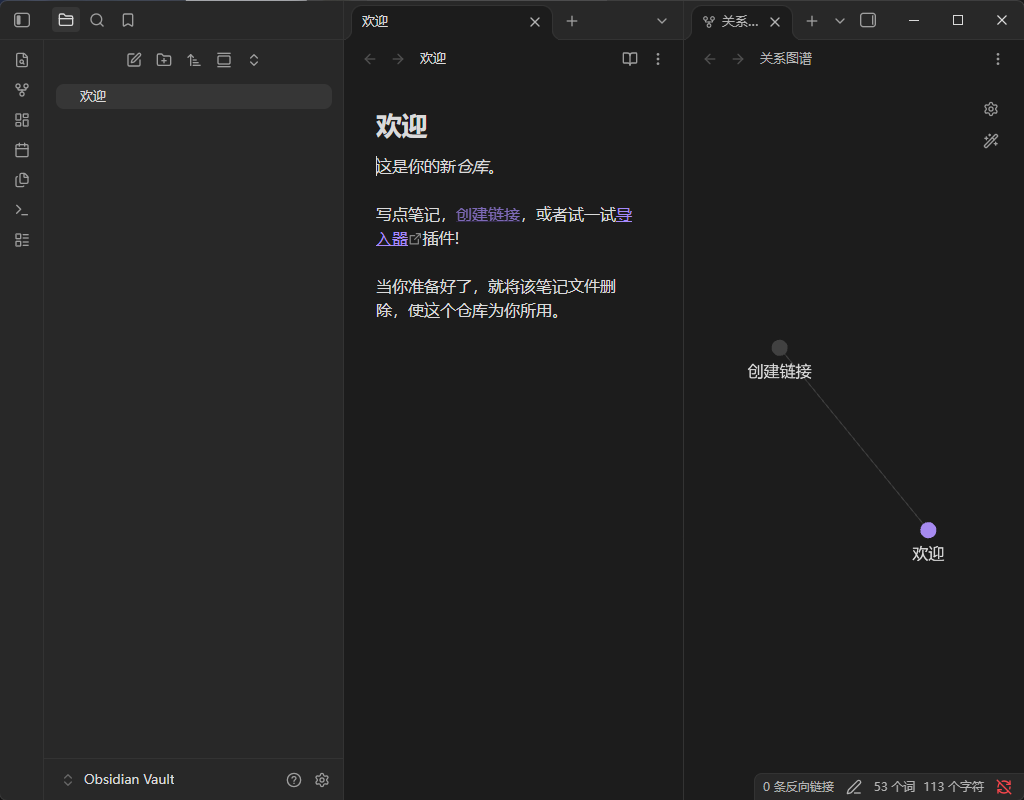This screenshot has height=800, width=1024.
Task: Navigate back in graph view
Action: tap(710, 59)
